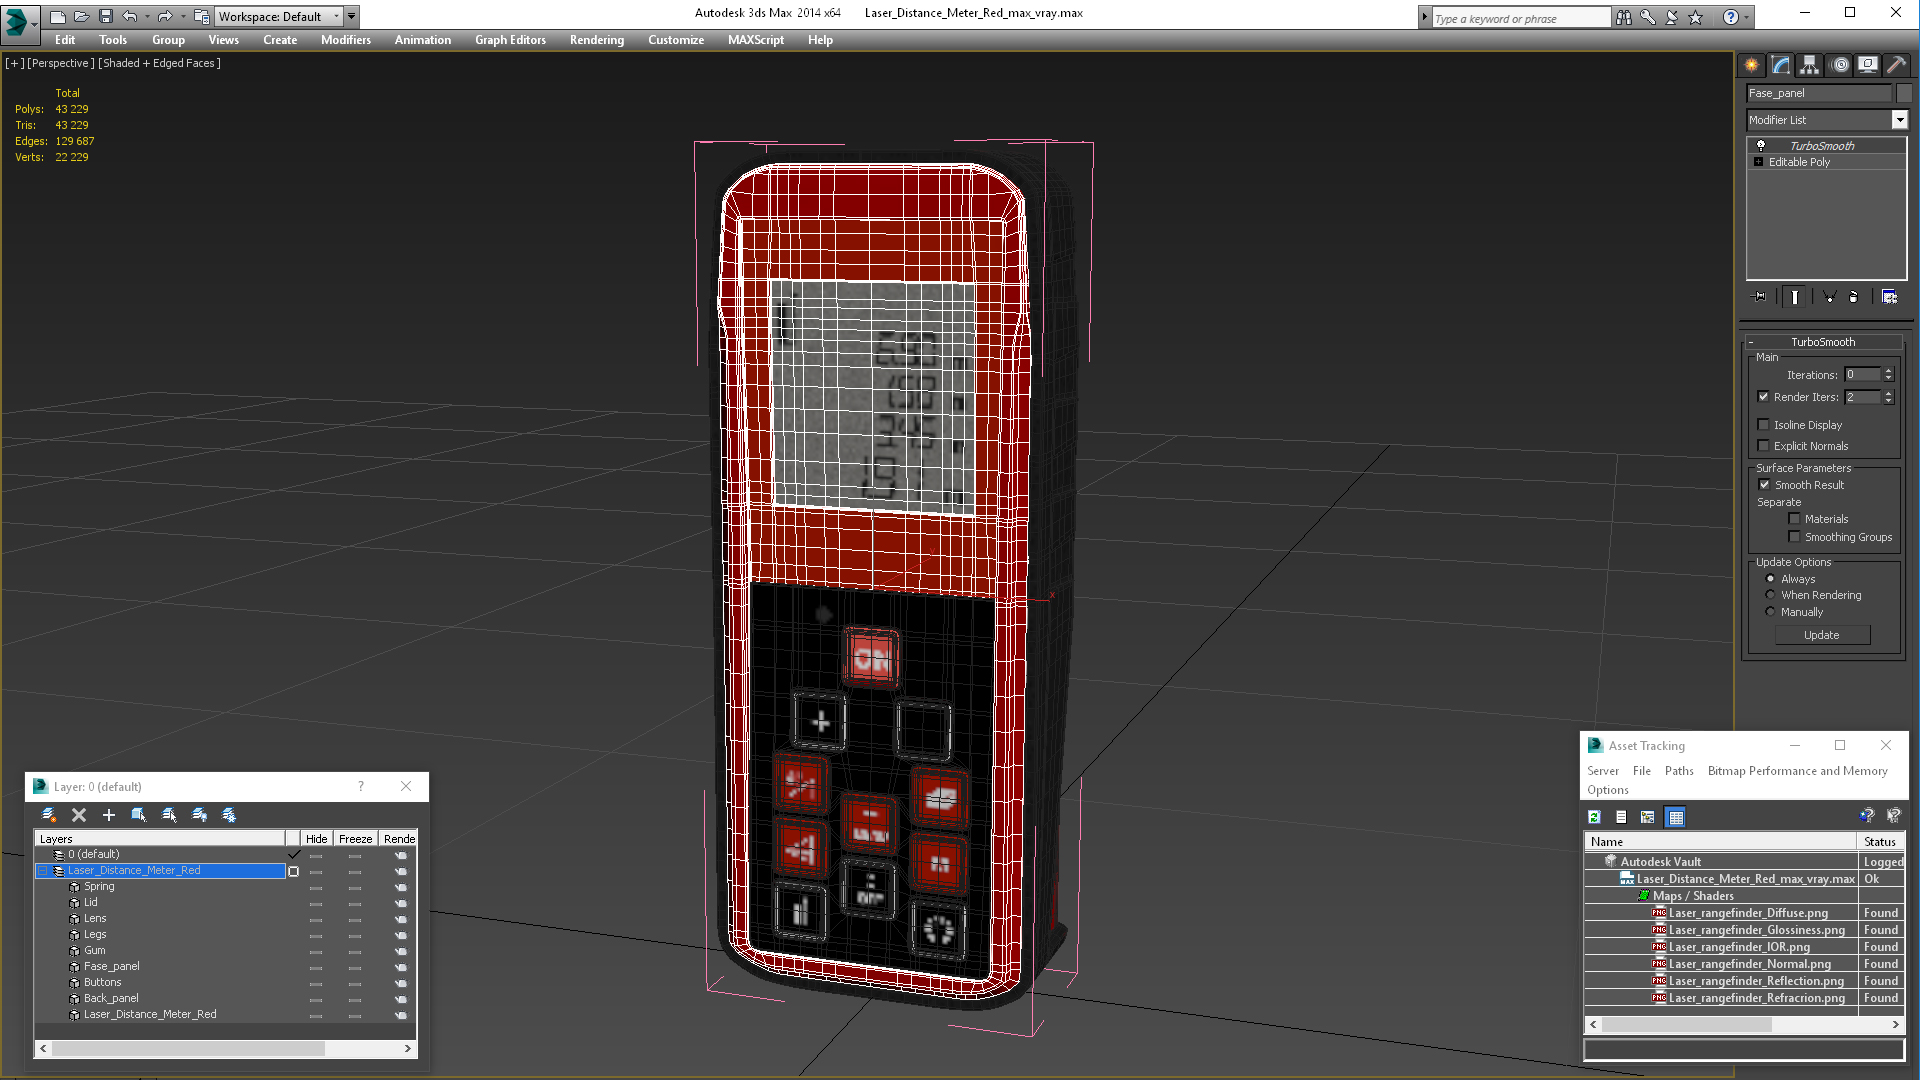
Task: Open the Create command panel tab
Action: pos(1752,65)
